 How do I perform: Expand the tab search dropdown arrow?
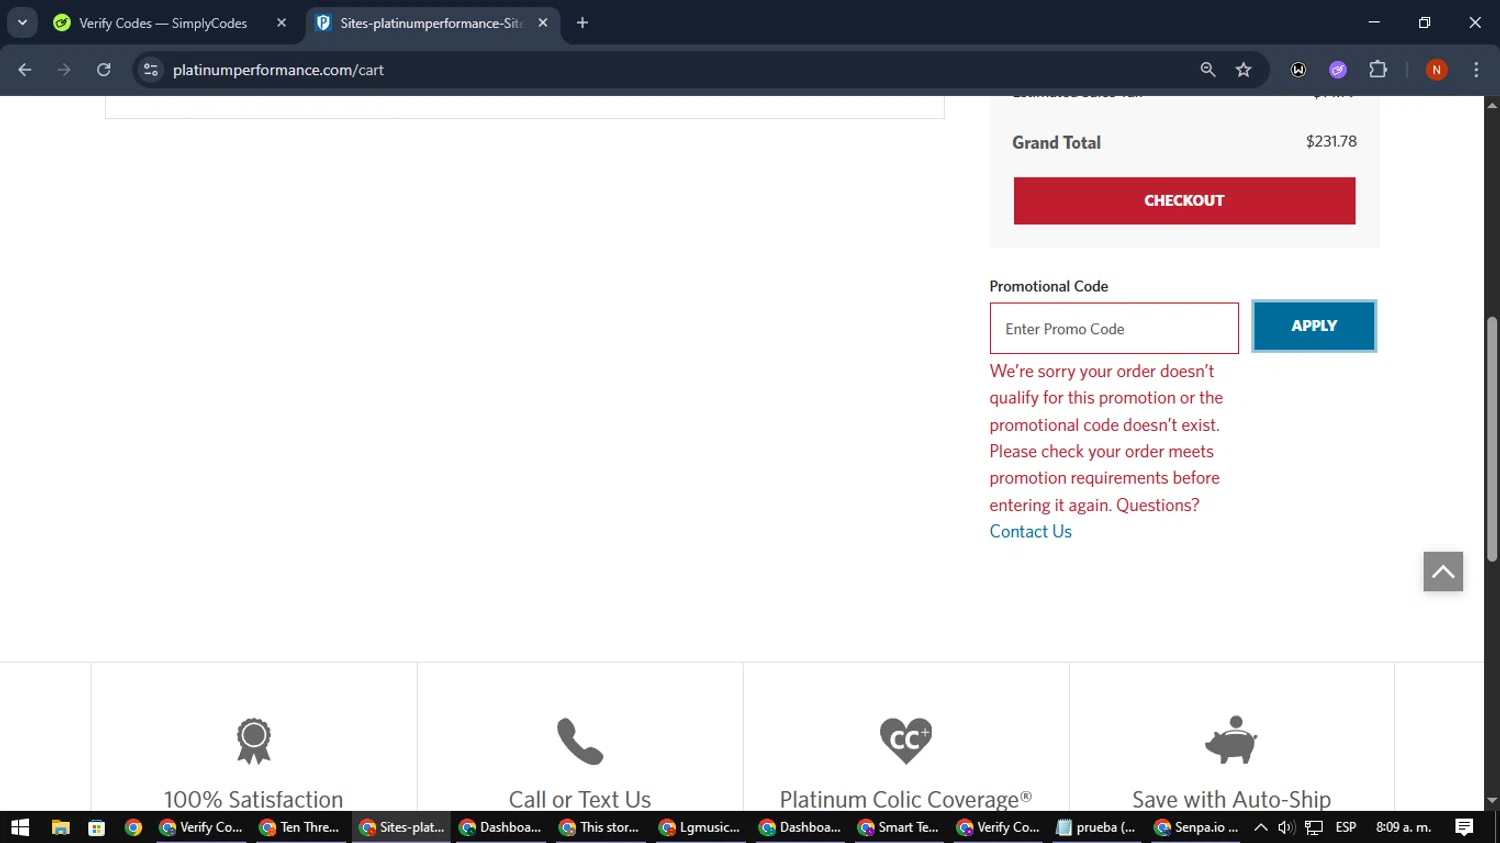22,23
